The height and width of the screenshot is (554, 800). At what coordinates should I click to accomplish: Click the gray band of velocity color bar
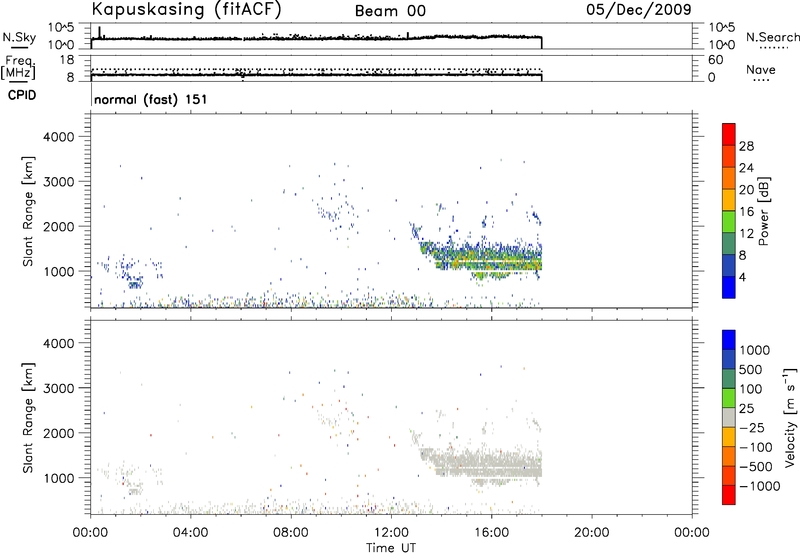[729, 418]
